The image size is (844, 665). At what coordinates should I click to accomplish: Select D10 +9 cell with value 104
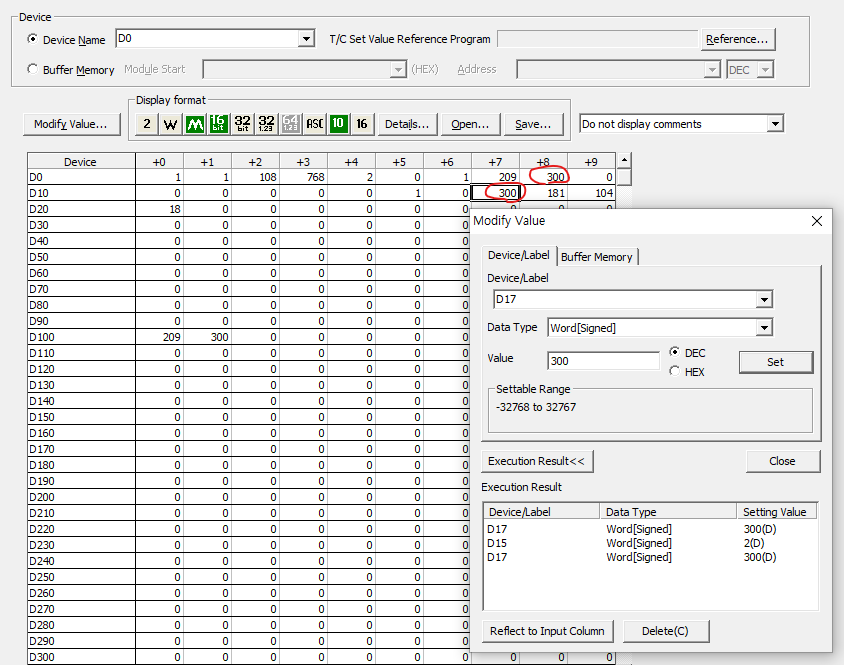point(592,193)
